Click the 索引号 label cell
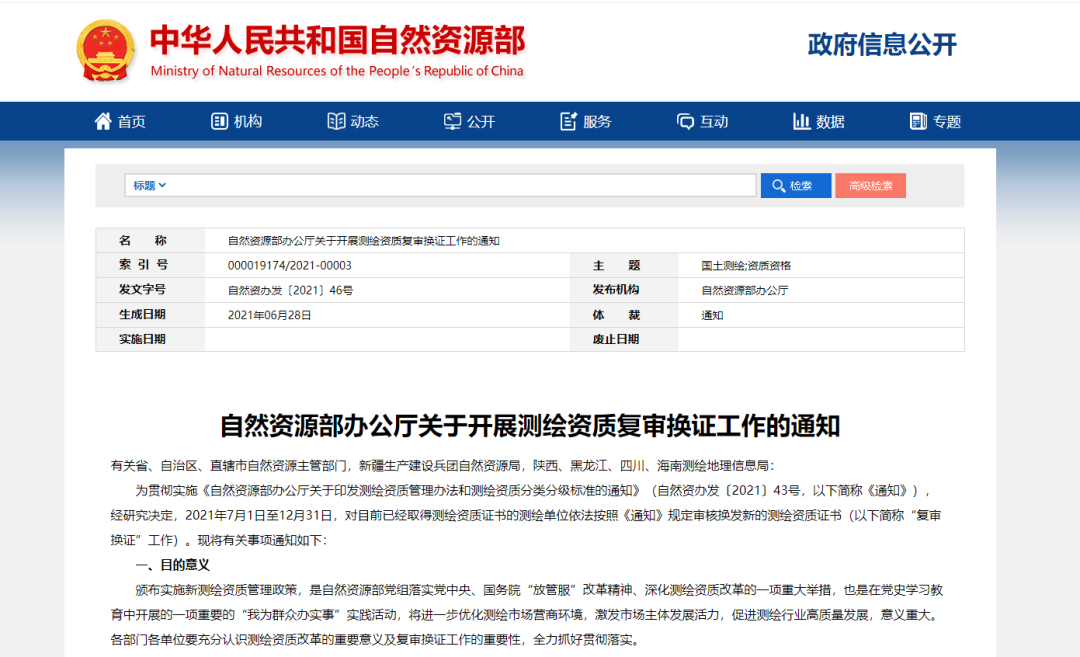1080x657 pixels. tap(150, 265)
